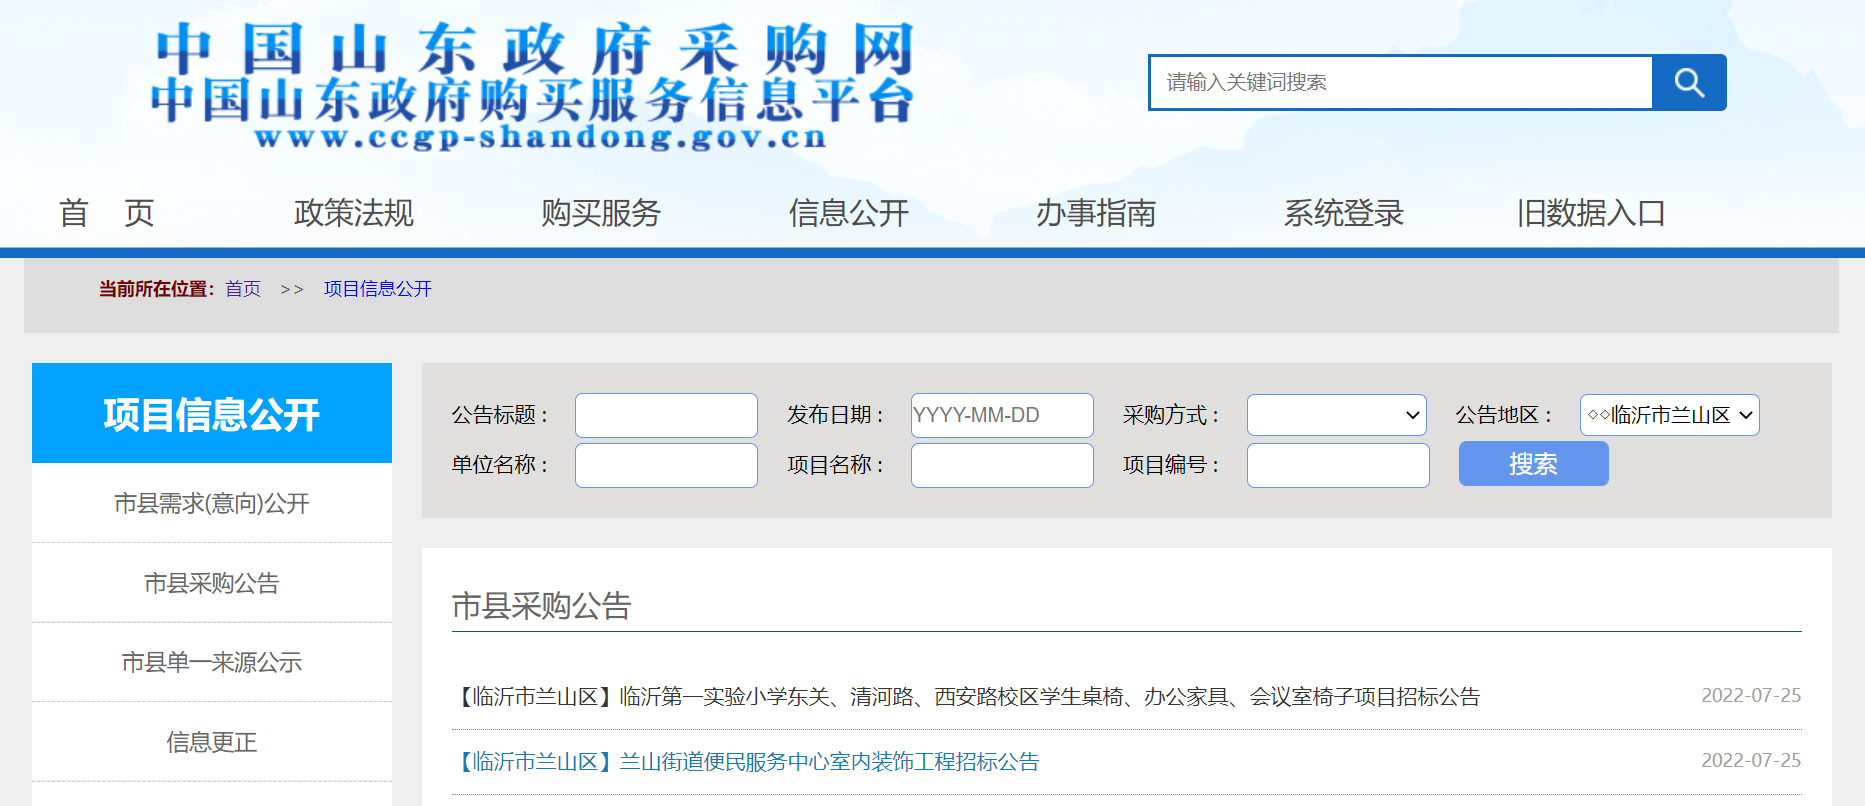Focus the 公告标题 input field

click(666, 415)
